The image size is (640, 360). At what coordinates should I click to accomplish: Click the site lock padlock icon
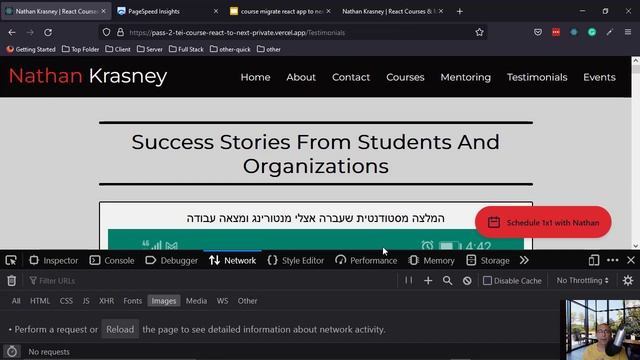pyautogui.click(x=120, y=32)
